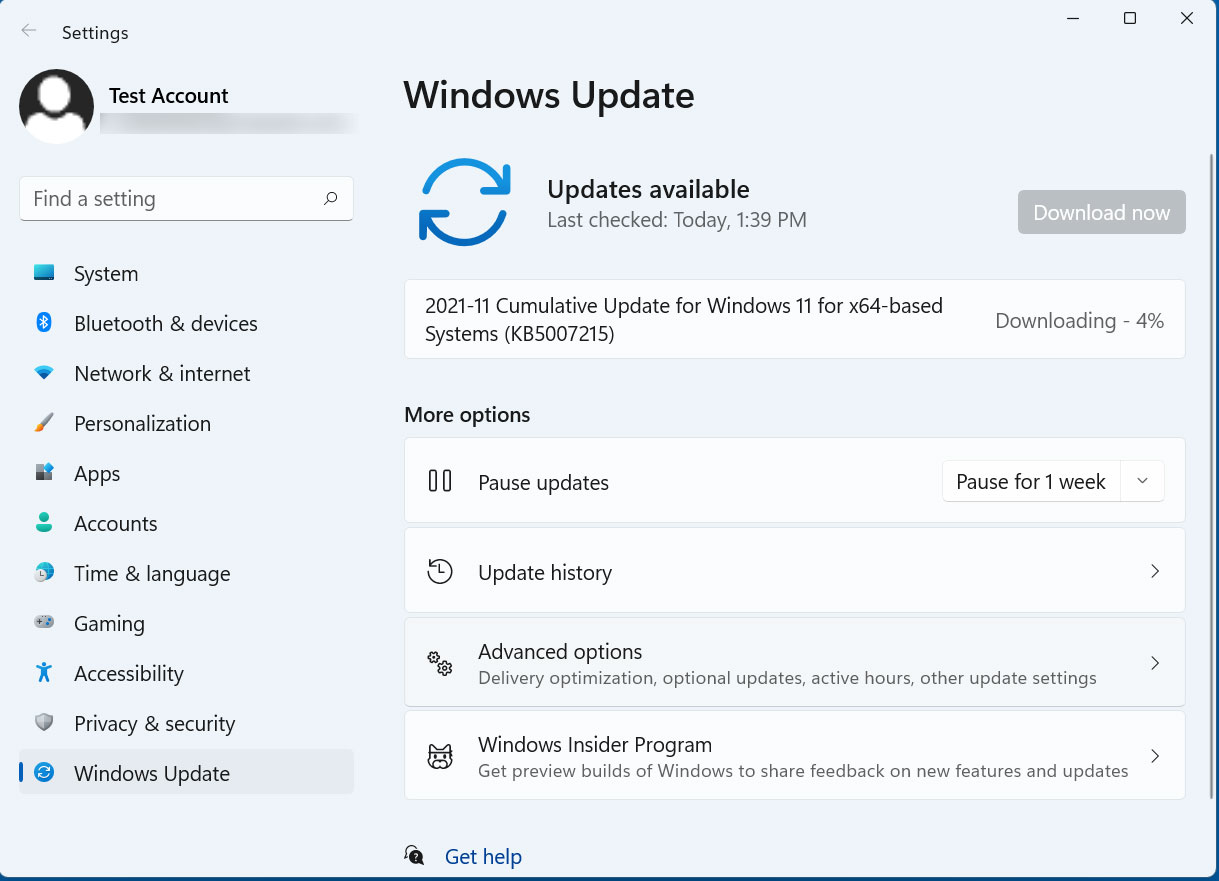The width and height of the screenshot is (1219, 881).
Task: Select the Personalization category
Action: tap(186, 424)
